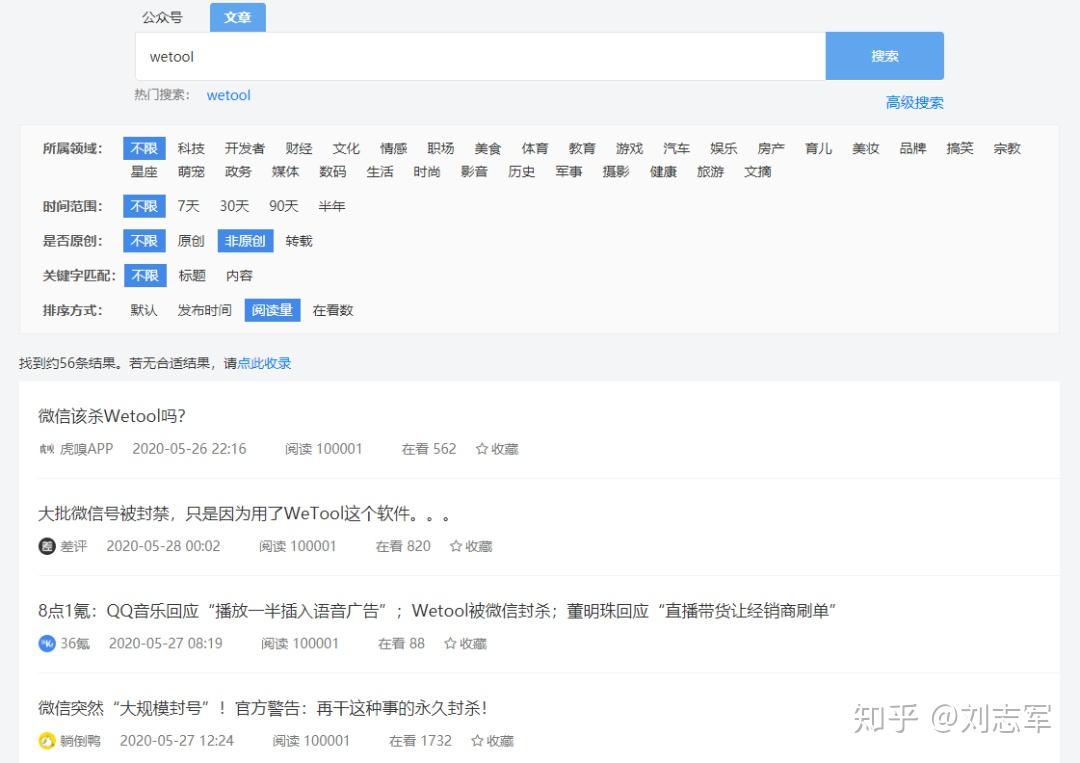1080x763 pixels.
Task: Filter by 时尚 domain
Action: tap(426, 171)
